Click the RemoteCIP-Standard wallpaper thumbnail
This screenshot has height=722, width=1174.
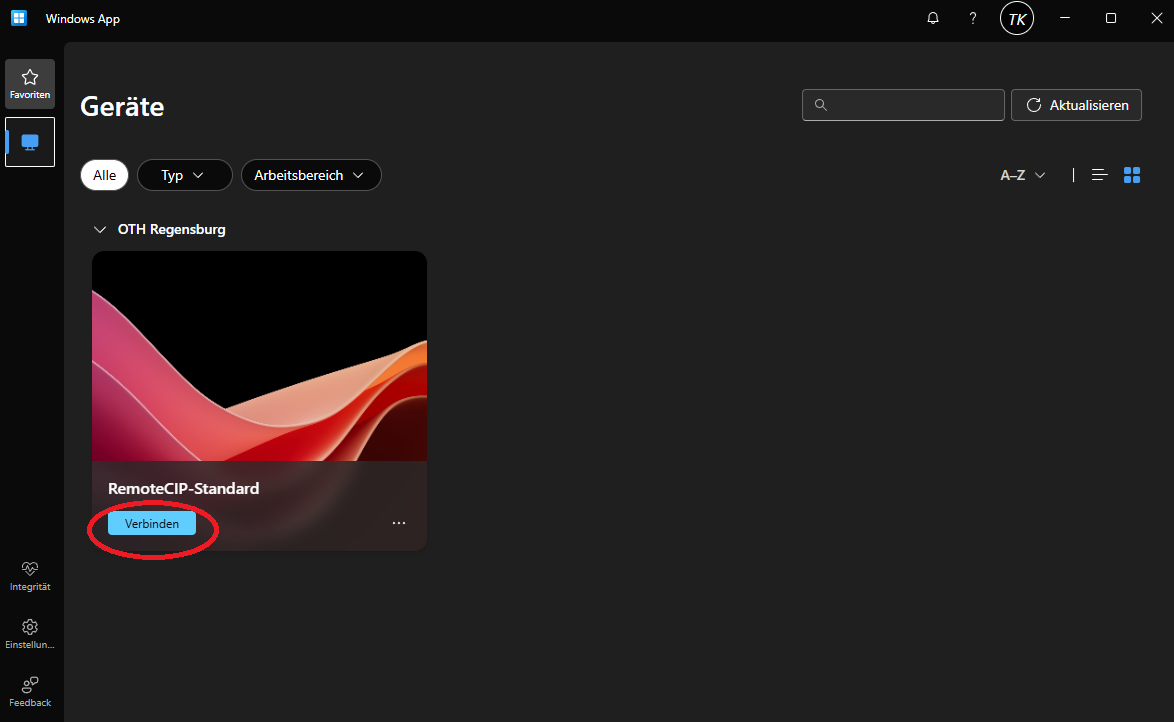point(259,355)
